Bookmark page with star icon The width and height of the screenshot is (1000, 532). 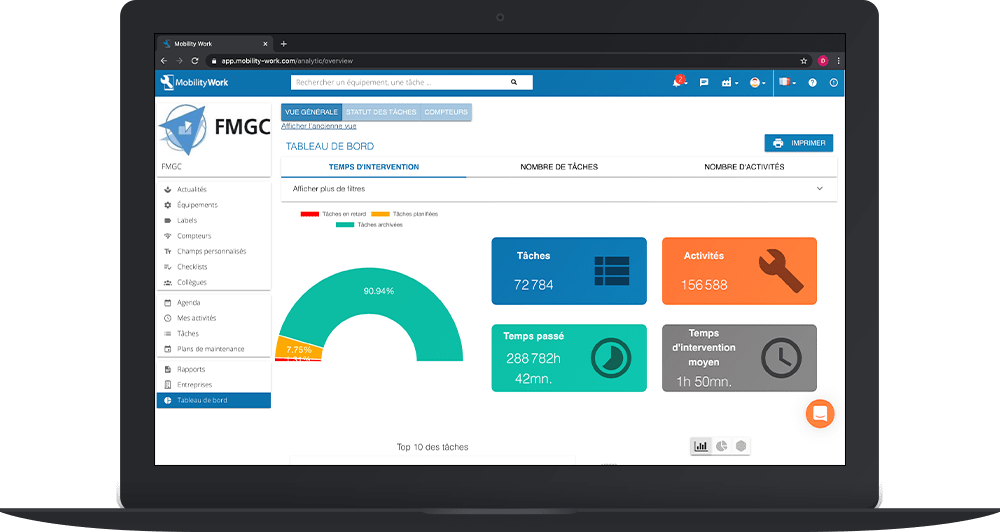point(804,61)
